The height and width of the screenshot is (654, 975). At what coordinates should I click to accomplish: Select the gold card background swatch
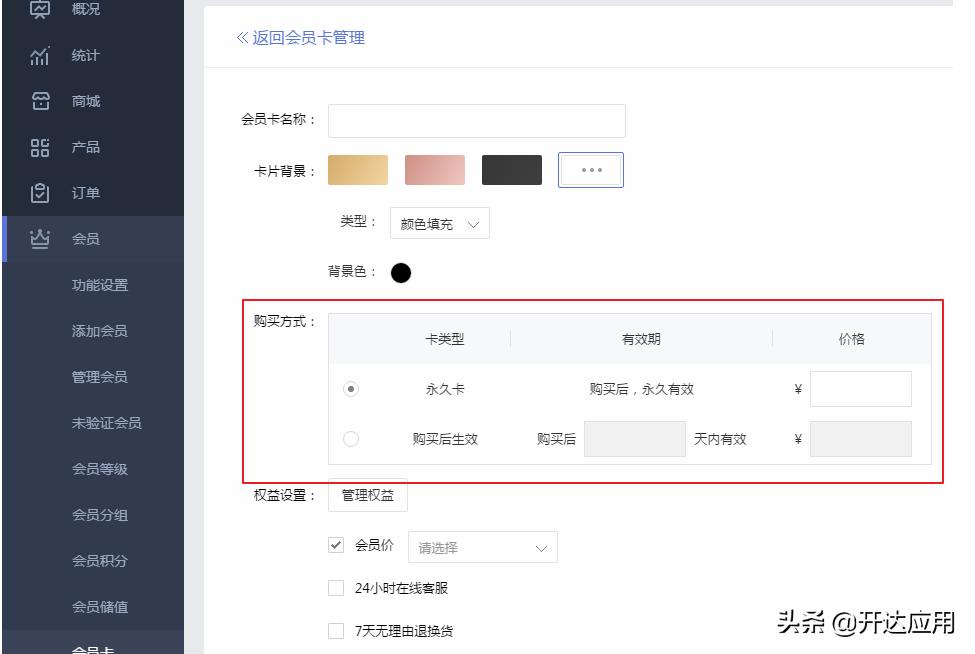coord(357,170)
